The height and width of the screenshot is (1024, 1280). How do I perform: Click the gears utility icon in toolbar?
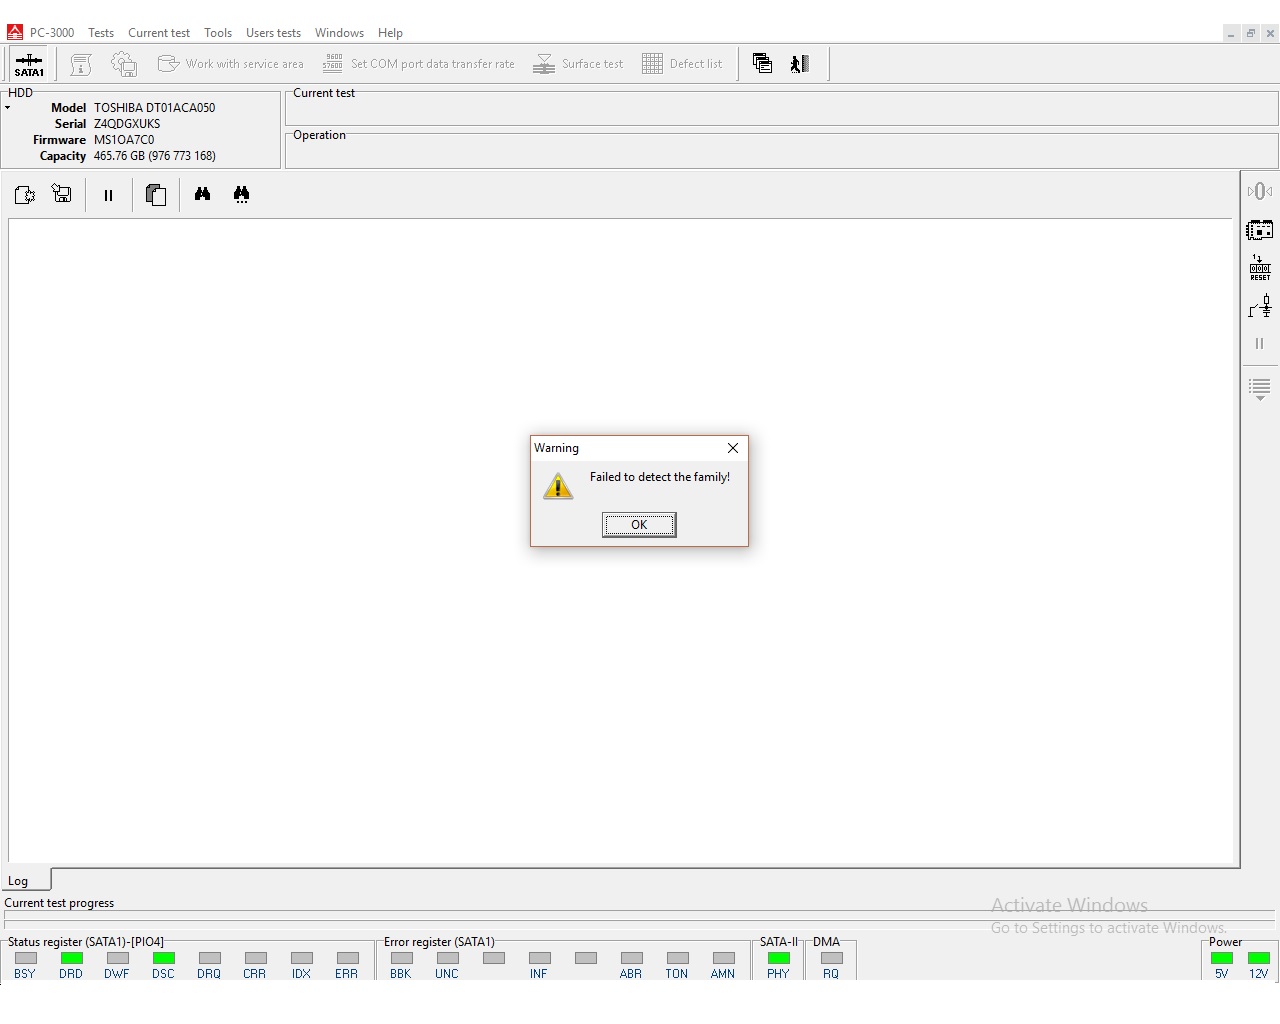[x=124, y=64]
